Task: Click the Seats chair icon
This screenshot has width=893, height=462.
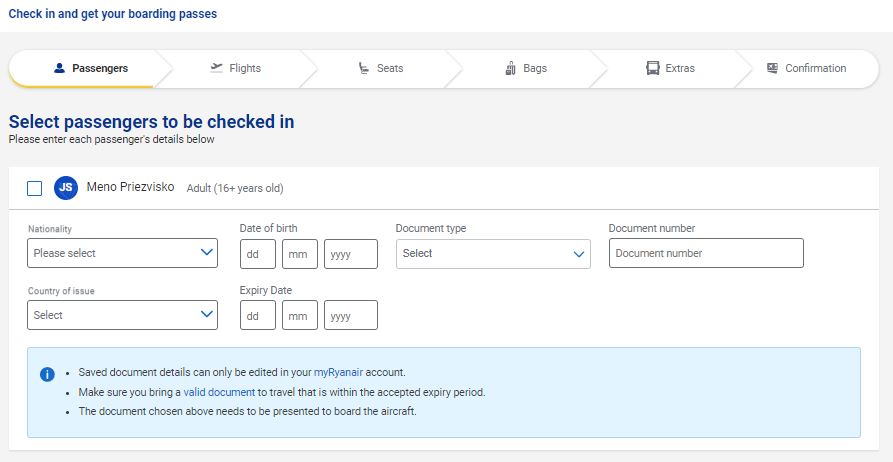Action: point(364,69)
